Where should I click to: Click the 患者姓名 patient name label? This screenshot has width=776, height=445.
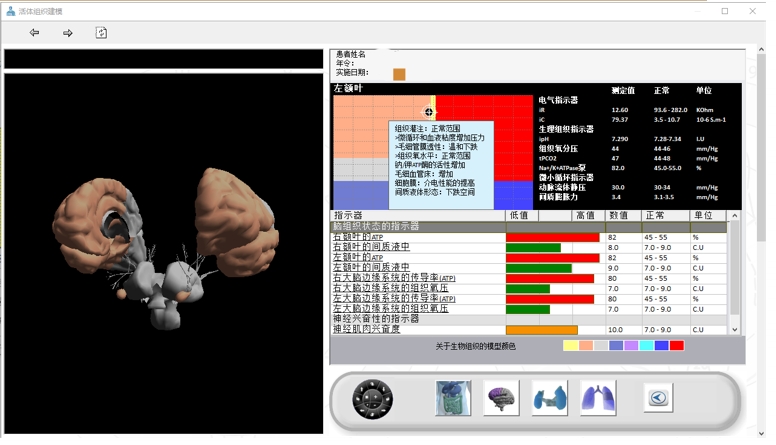coord(350,54)
